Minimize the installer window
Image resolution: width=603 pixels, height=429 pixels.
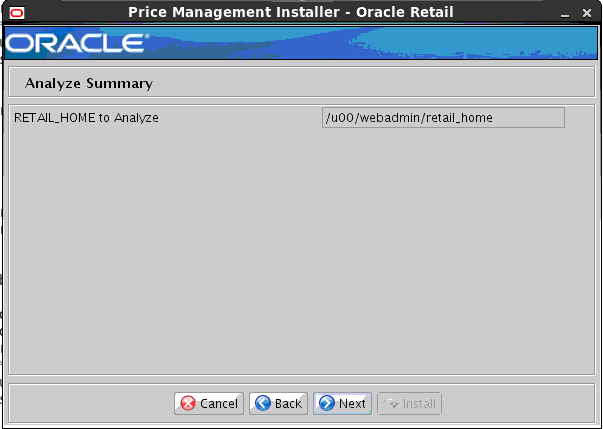(565, 14)
